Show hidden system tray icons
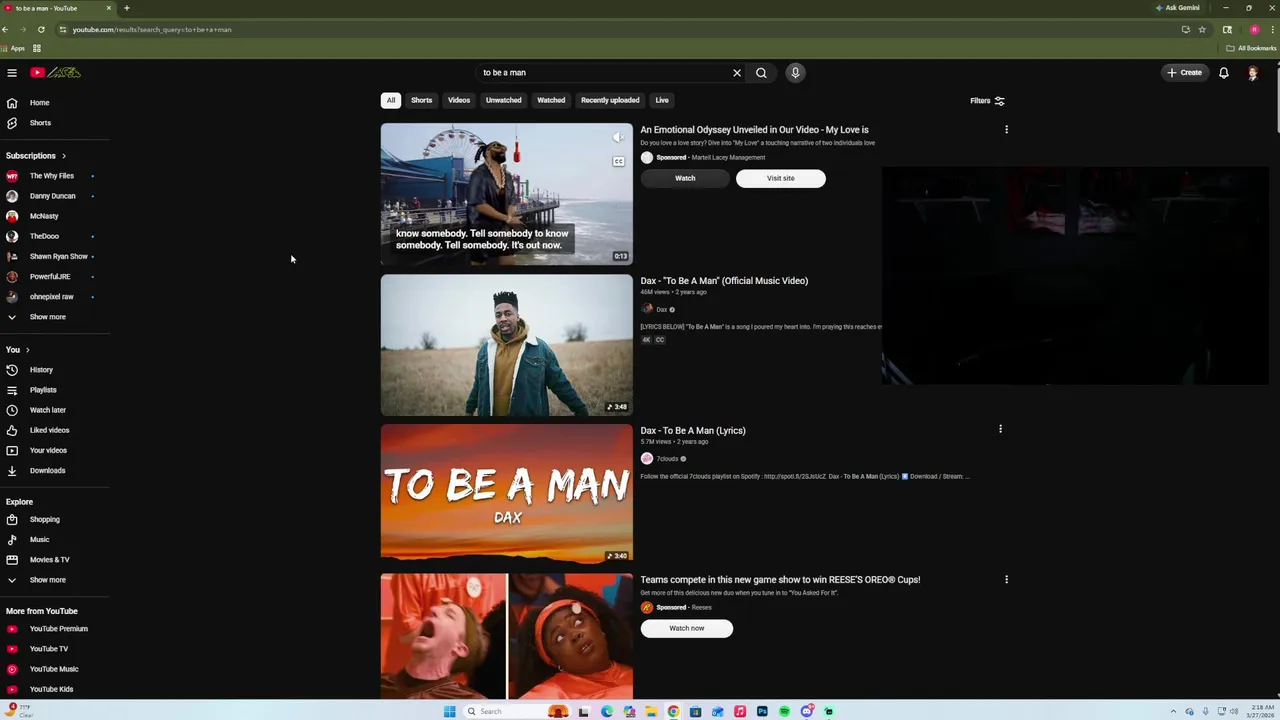Image resolution: width=1280 pixels, height=720 pixels. [1174, 711]
